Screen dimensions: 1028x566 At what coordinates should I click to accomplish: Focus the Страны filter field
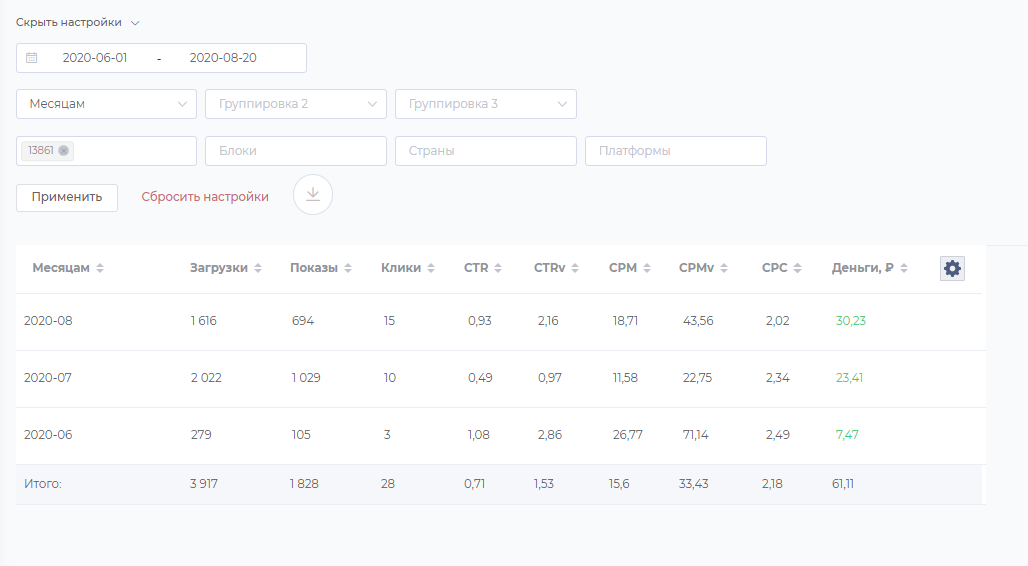click(x=486, y=151)
